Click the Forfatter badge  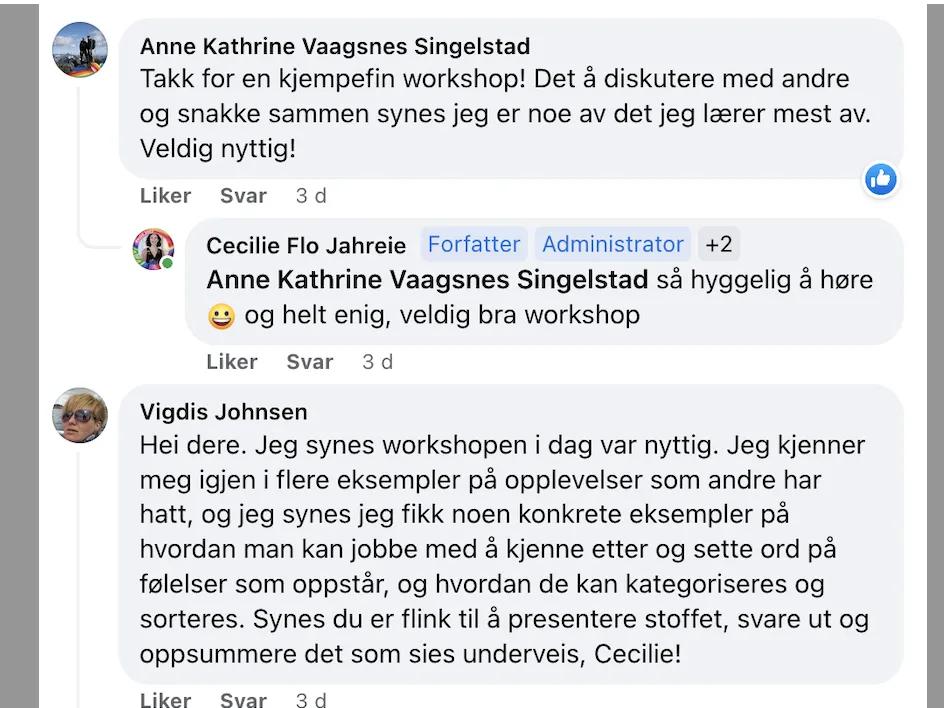474,244
